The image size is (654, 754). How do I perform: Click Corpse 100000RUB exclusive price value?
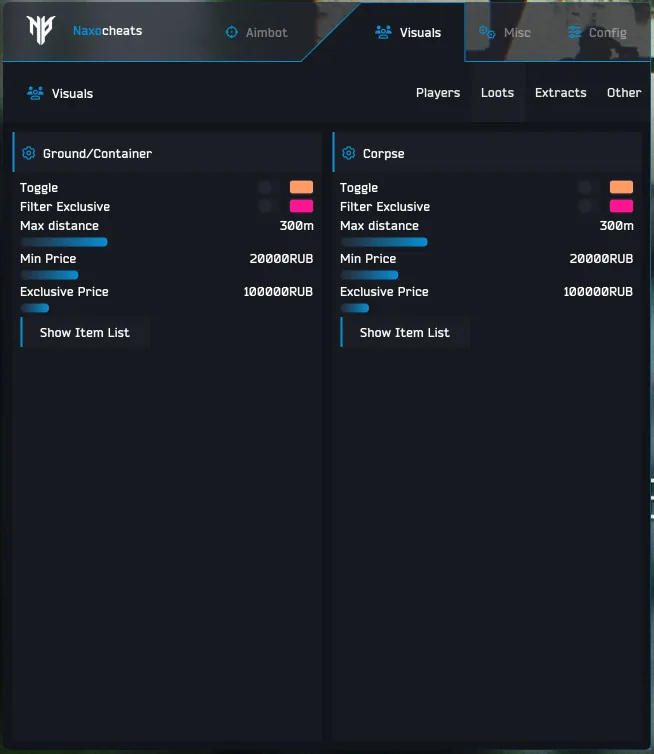click(x=598, y=291)
